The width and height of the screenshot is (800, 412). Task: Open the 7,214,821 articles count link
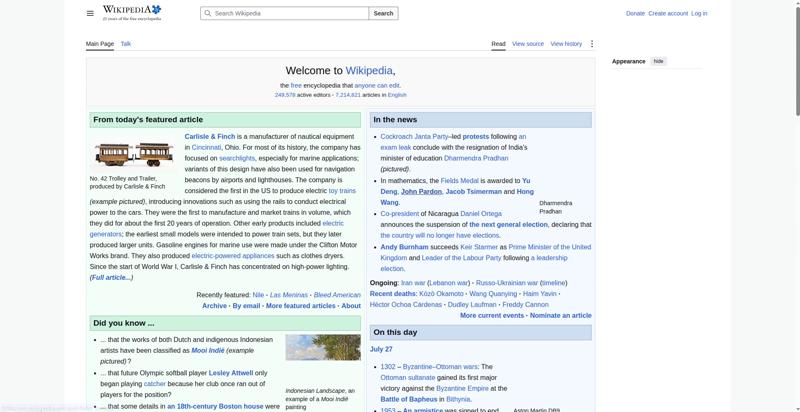click(348, 95)
